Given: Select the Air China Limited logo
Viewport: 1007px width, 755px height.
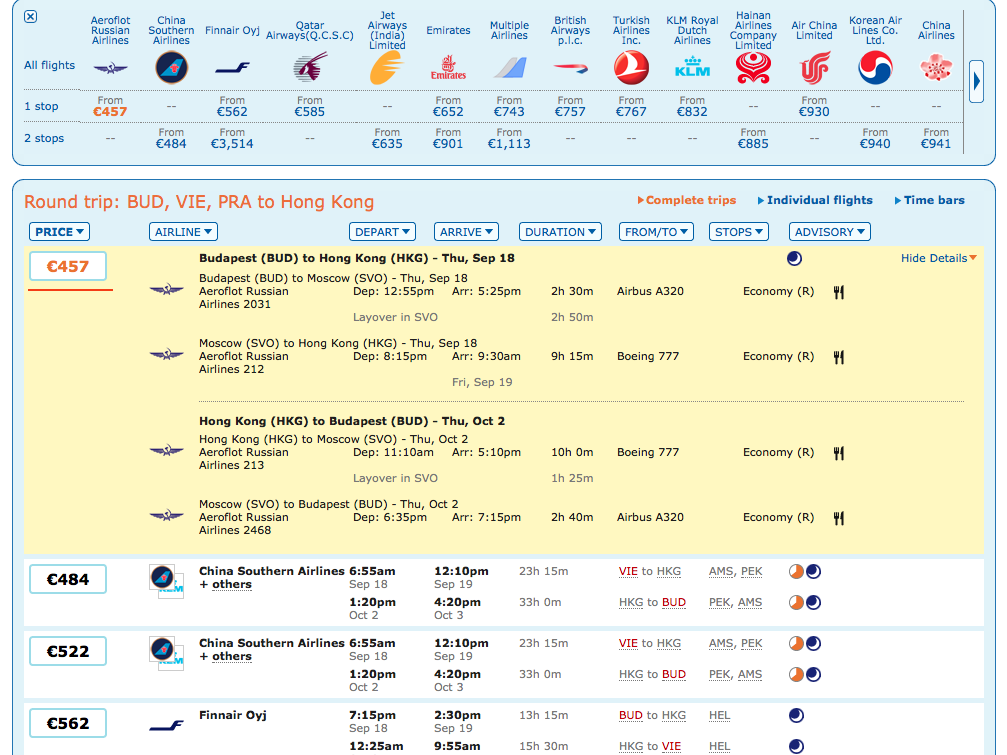Looking at the screenshot, I should pos(814,68).
